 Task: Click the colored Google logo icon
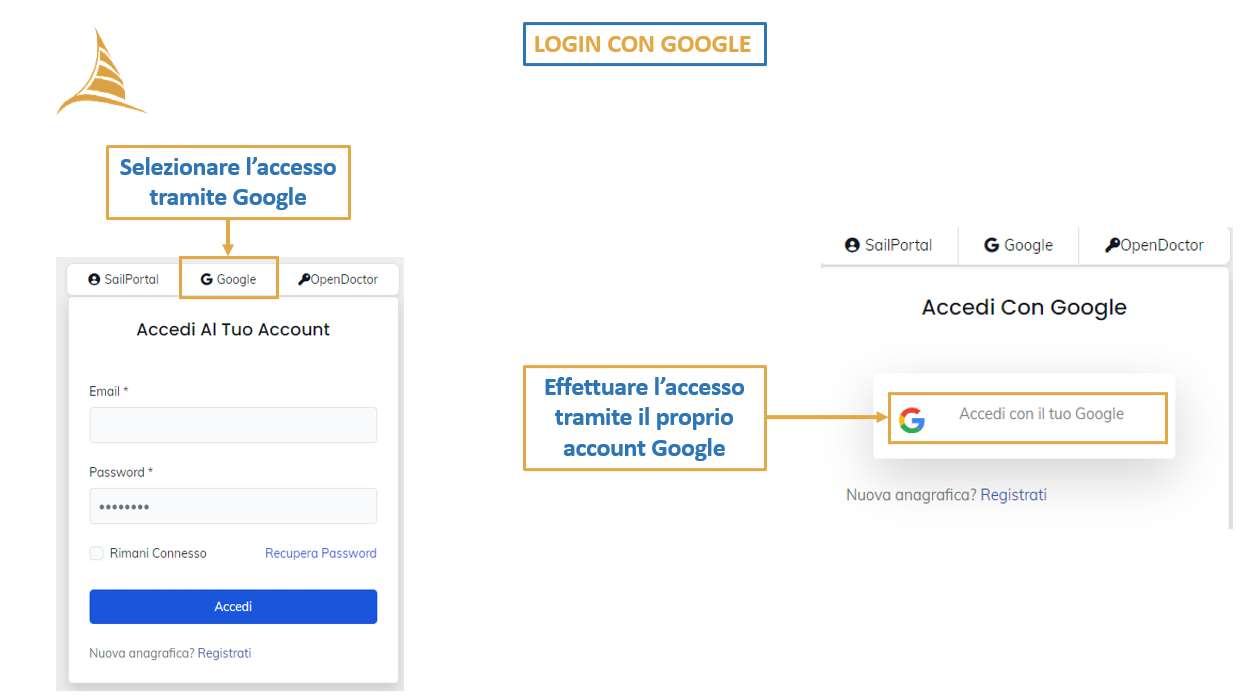click(x=911, y=420)
